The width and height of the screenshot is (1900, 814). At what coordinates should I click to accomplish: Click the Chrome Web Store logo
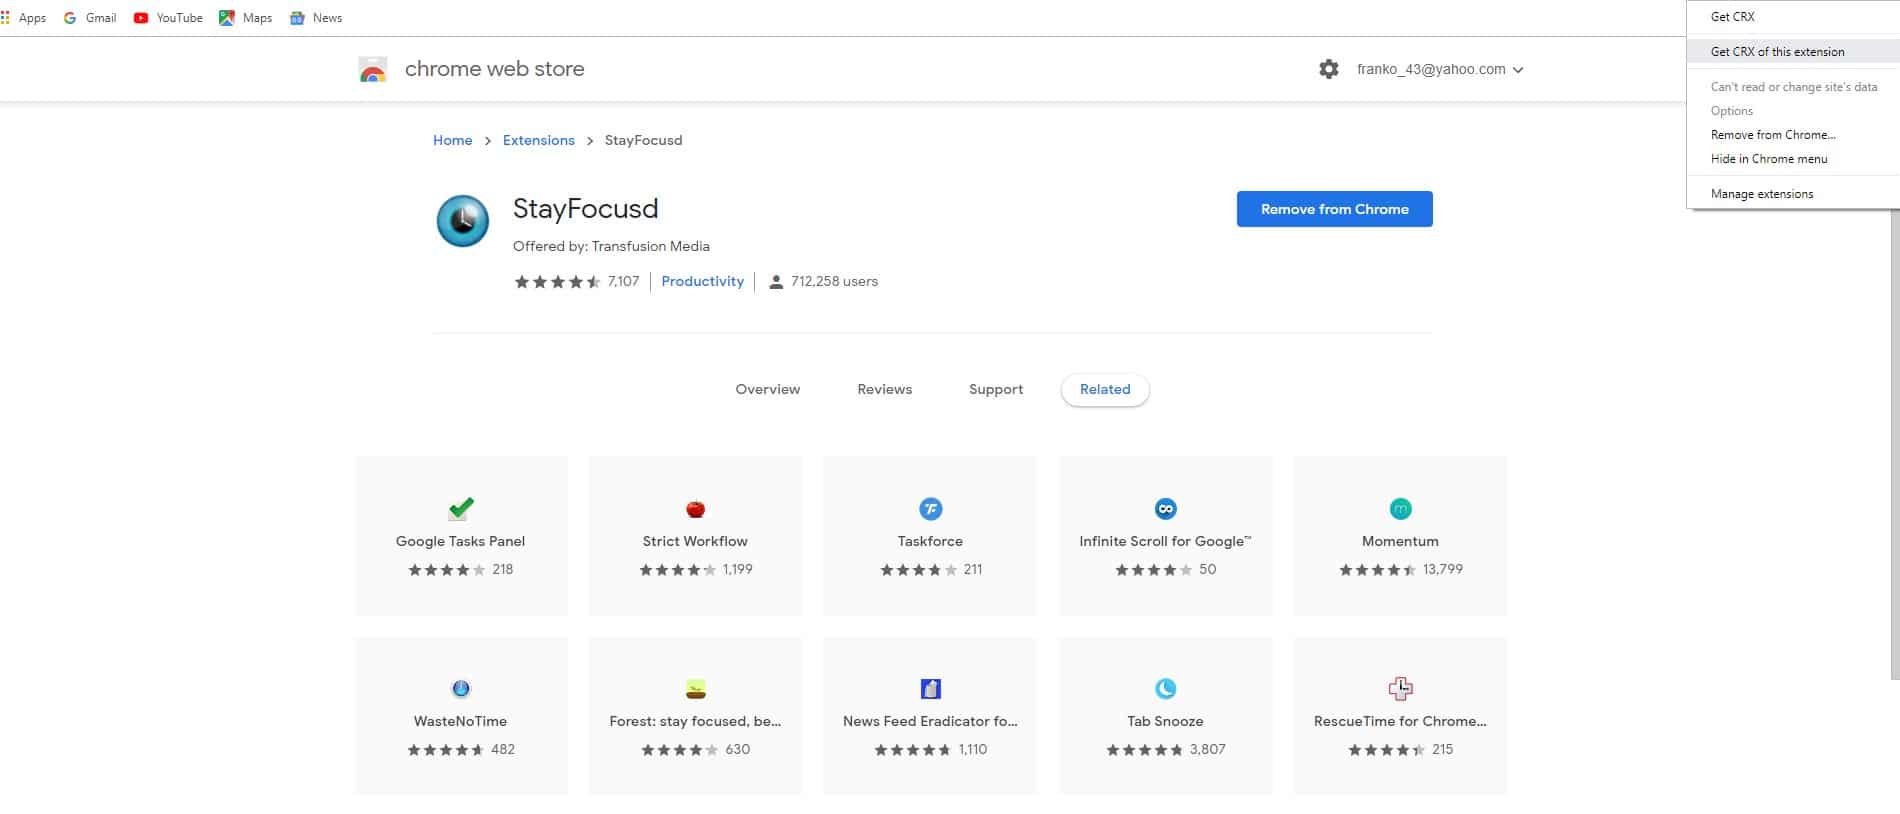click(x=373, y=69)
